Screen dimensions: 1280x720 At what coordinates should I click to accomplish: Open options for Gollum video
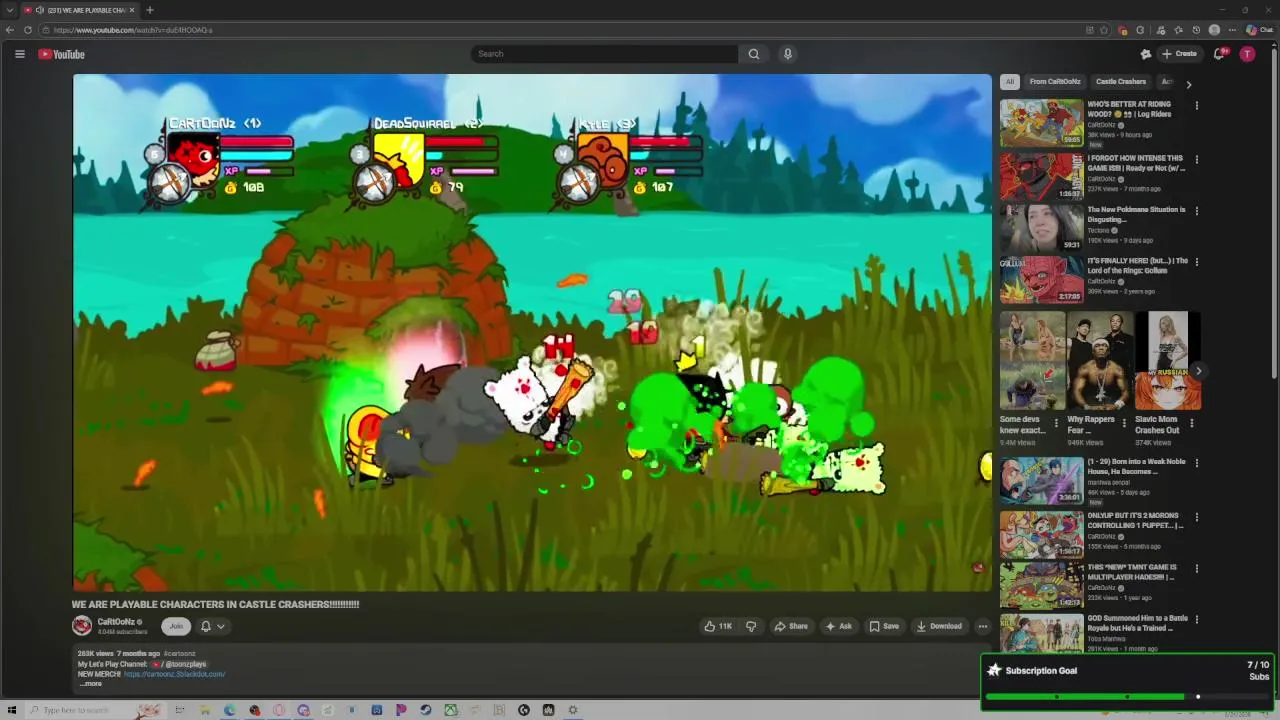click(x=1196, y=262)
